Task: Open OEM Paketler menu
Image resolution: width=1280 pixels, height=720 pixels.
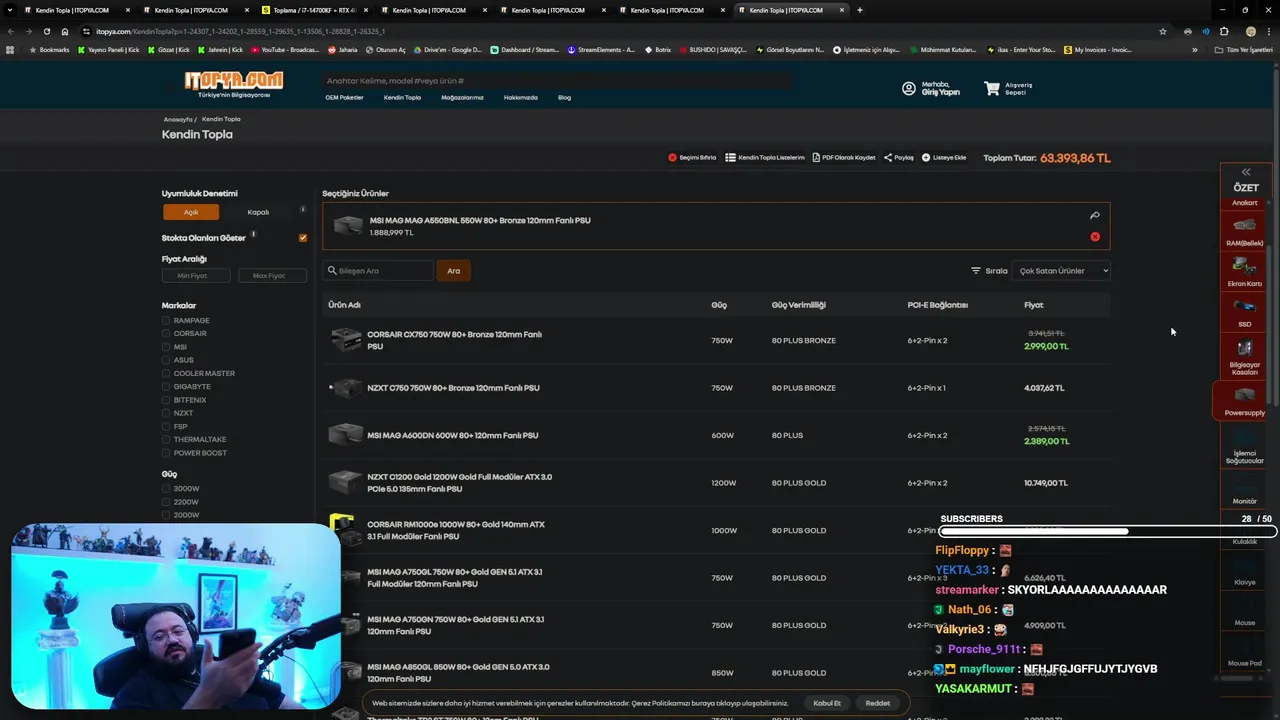Action: click(344, 98)
